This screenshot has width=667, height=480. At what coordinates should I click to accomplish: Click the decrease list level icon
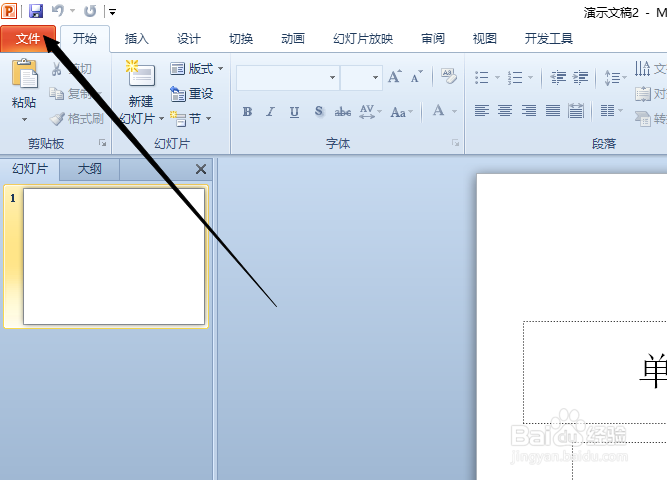[558, 77]
